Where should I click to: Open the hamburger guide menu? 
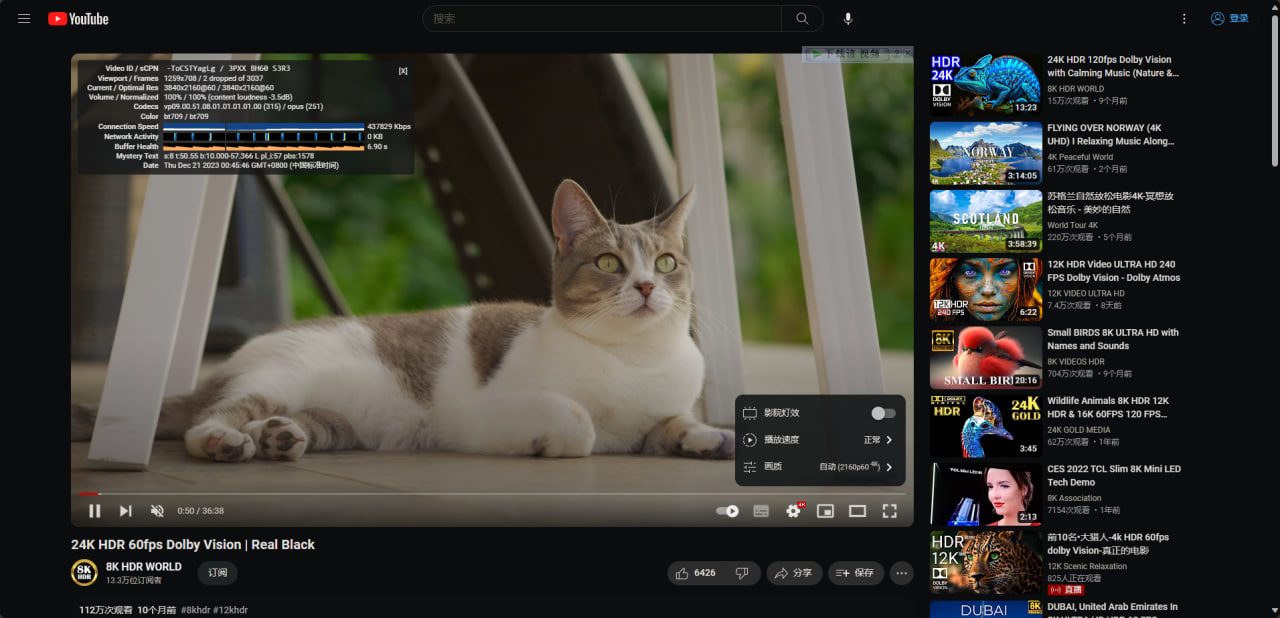[24, 19]
